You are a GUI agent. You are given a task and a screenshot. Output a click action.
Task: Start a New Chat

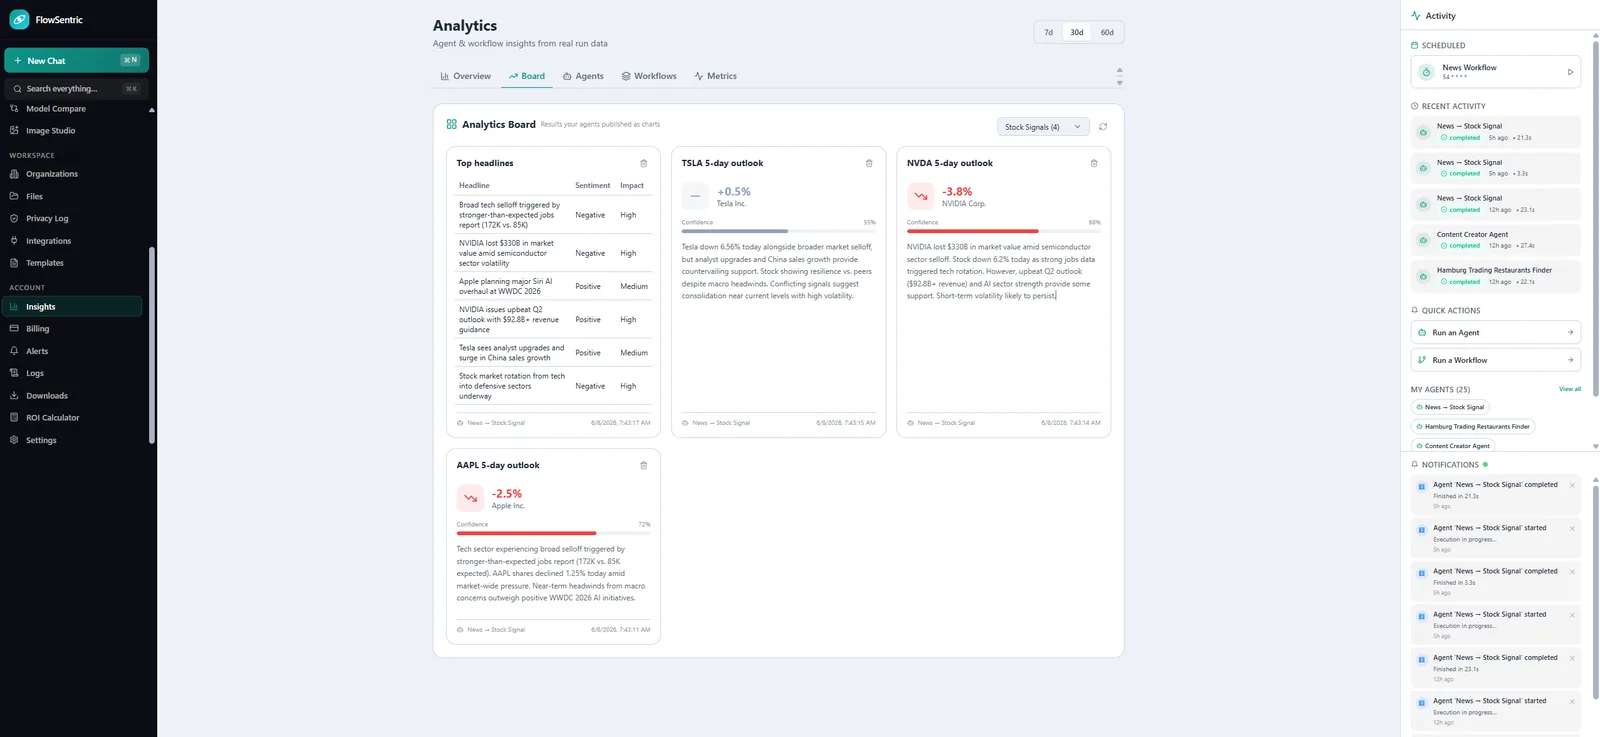tap(76, 60)
